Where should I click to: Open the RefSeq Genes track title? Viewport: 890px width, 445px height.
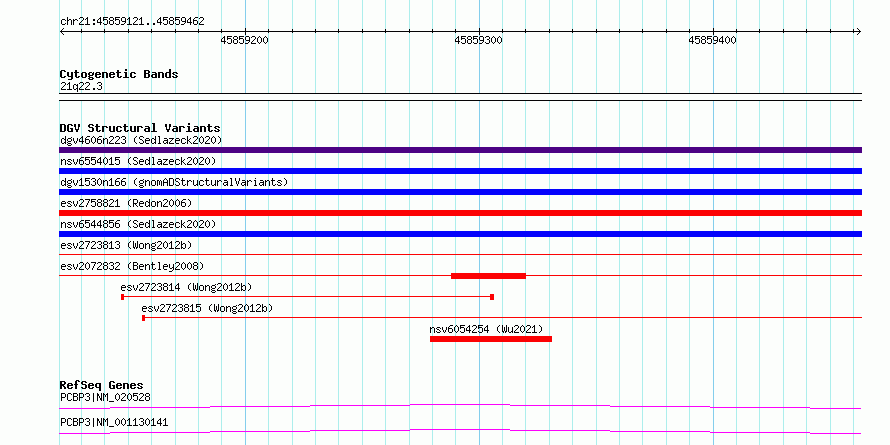coord(102,385)
